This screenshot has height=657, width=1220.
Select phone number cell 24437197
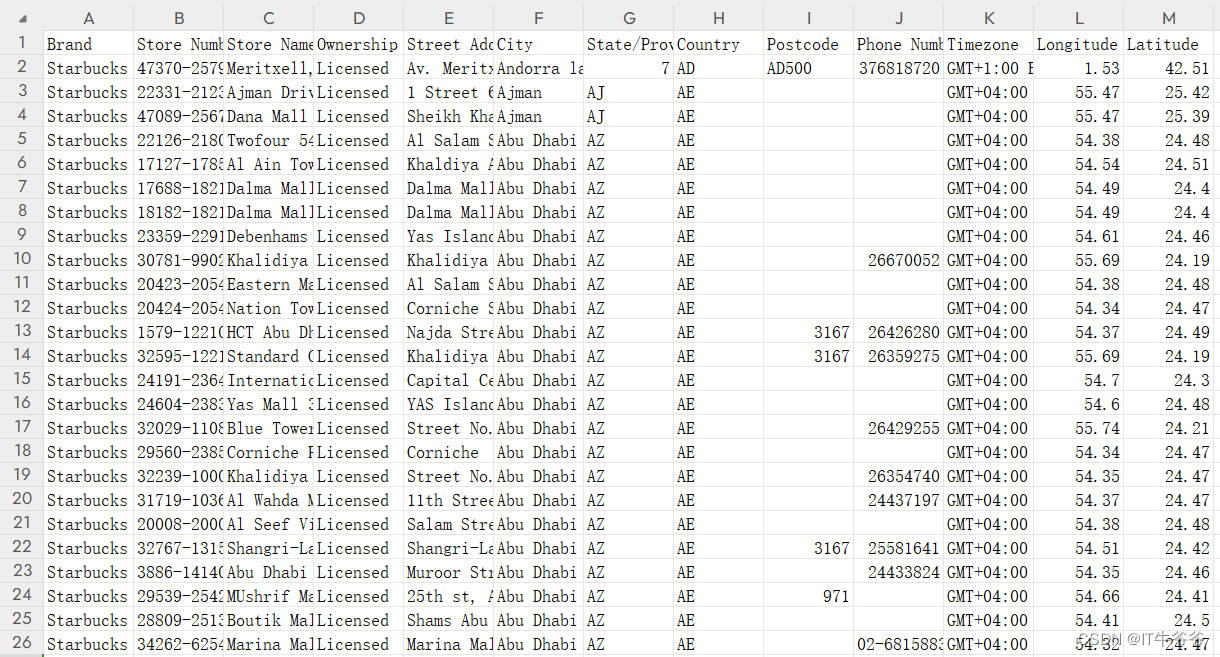tap(898, 500)
